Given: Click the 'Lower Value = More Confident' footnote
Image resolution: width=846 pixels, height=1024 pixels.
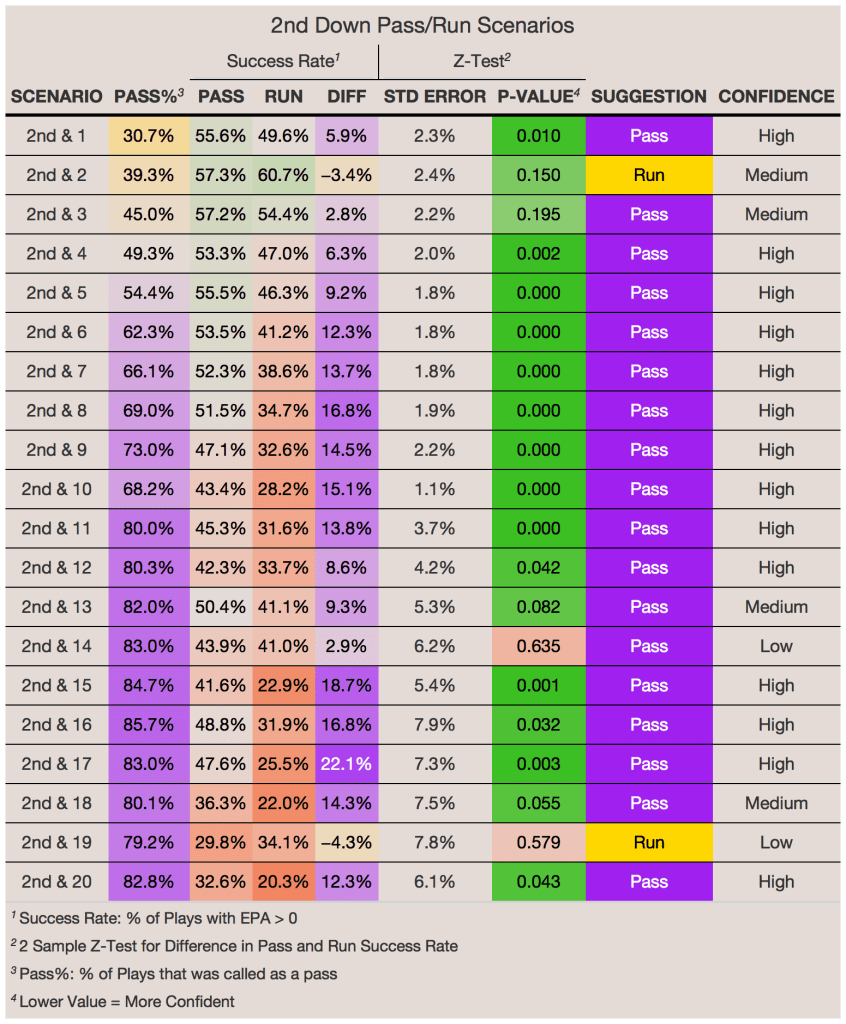Looking at the screenshot, I should click(126, 1001).
